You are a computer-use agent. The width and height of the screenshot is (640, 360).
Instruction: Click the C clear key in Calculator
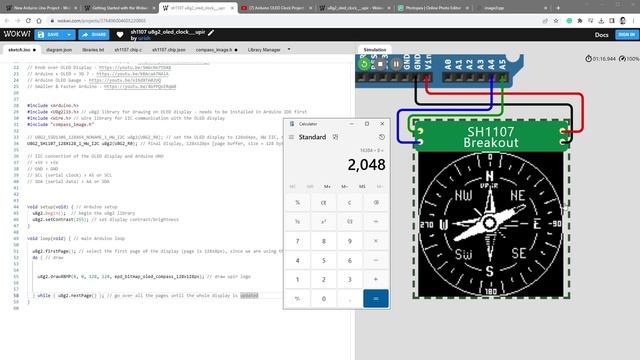tap(349, 202)
